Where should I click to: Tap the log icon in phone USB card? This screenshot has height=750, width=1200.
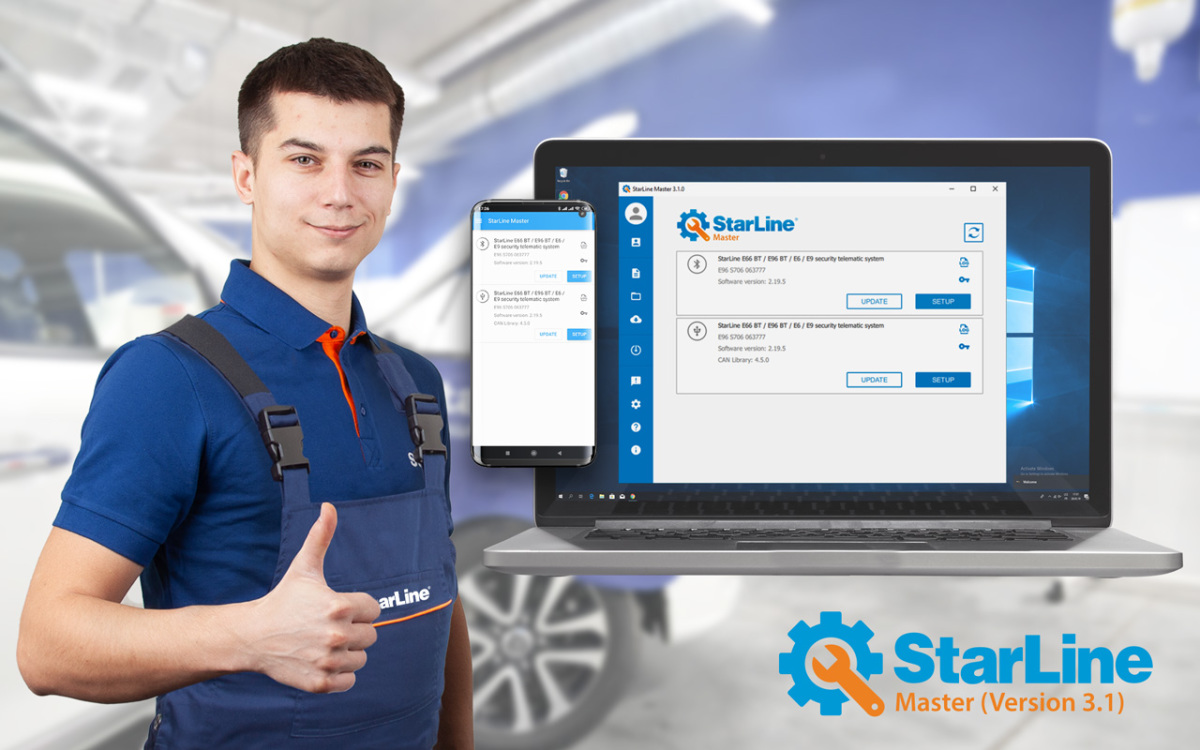pyautogui.click(x=583, y=298)
